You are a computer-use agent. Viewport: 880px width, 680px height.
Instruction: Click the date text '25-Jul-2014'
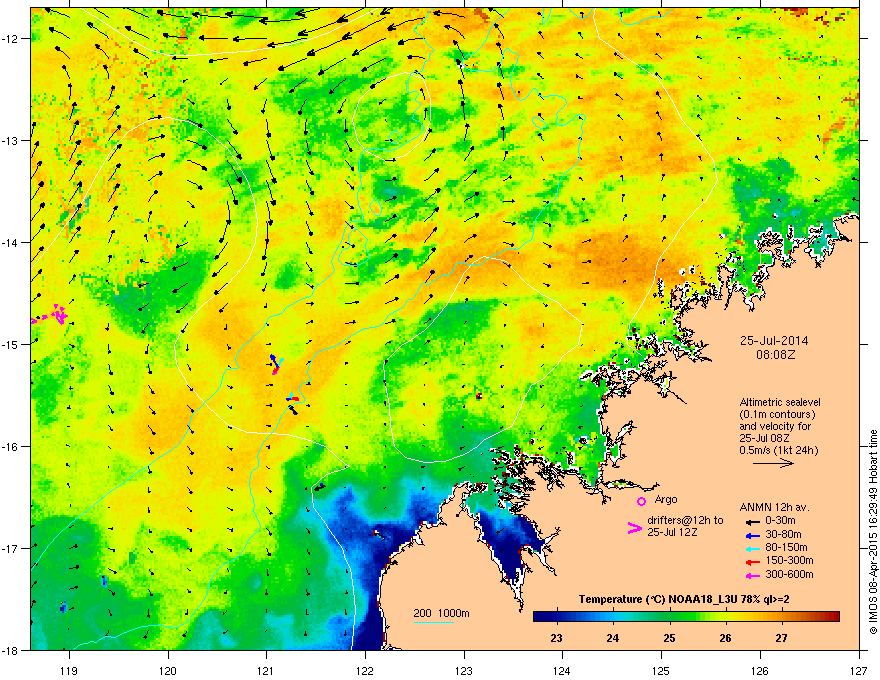[774, 341]
